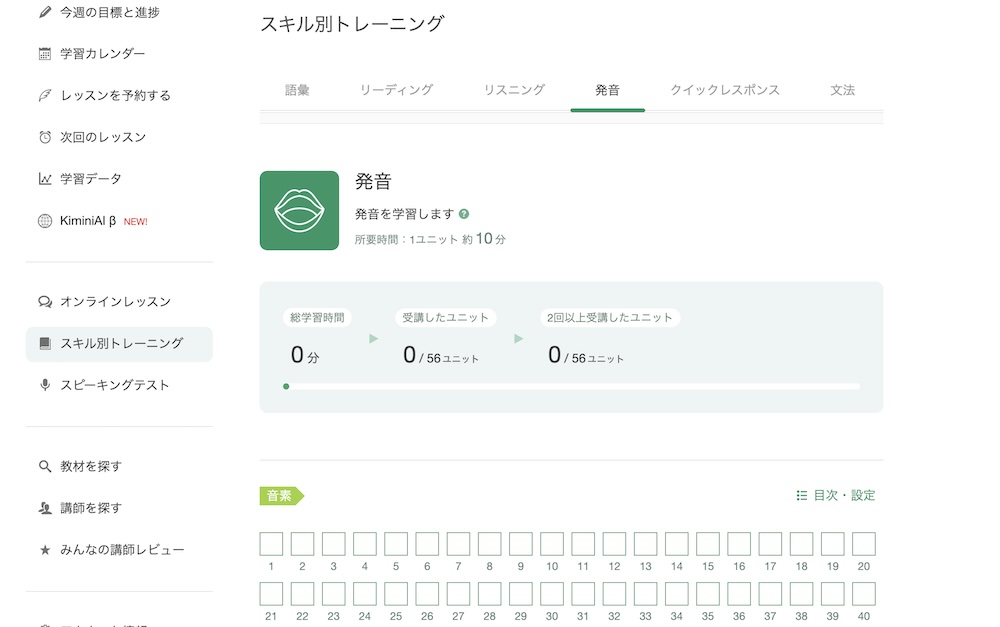Select the 発音 tab
Viewport: 1000px width, 627px height.
point(607,90)
